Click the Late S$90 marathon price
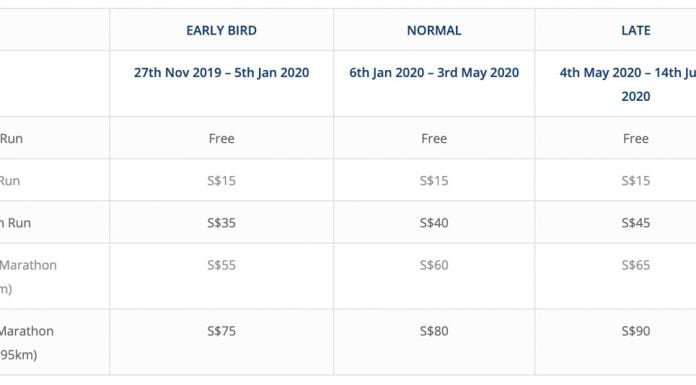This screenshot has width=696, height=385. [x=636, y=331]
